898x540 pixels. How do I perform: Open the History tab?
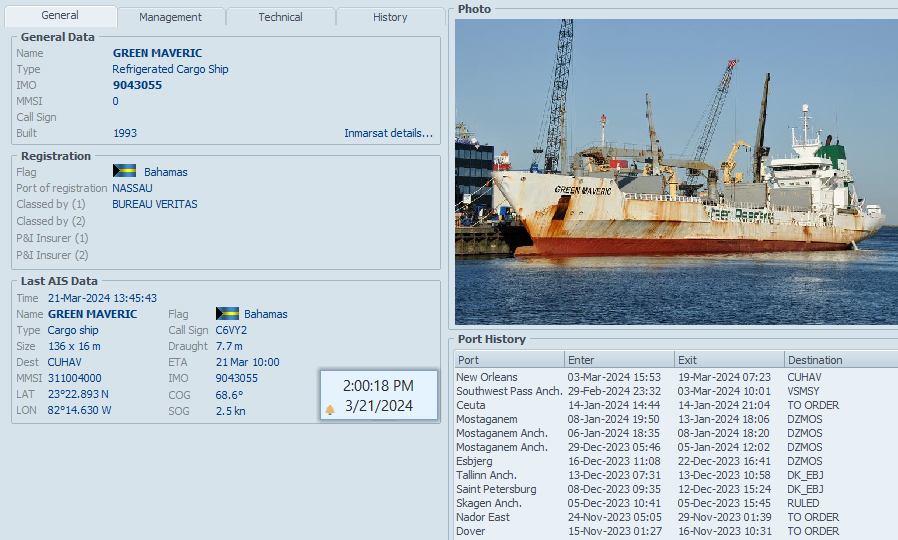click(390, 17)
